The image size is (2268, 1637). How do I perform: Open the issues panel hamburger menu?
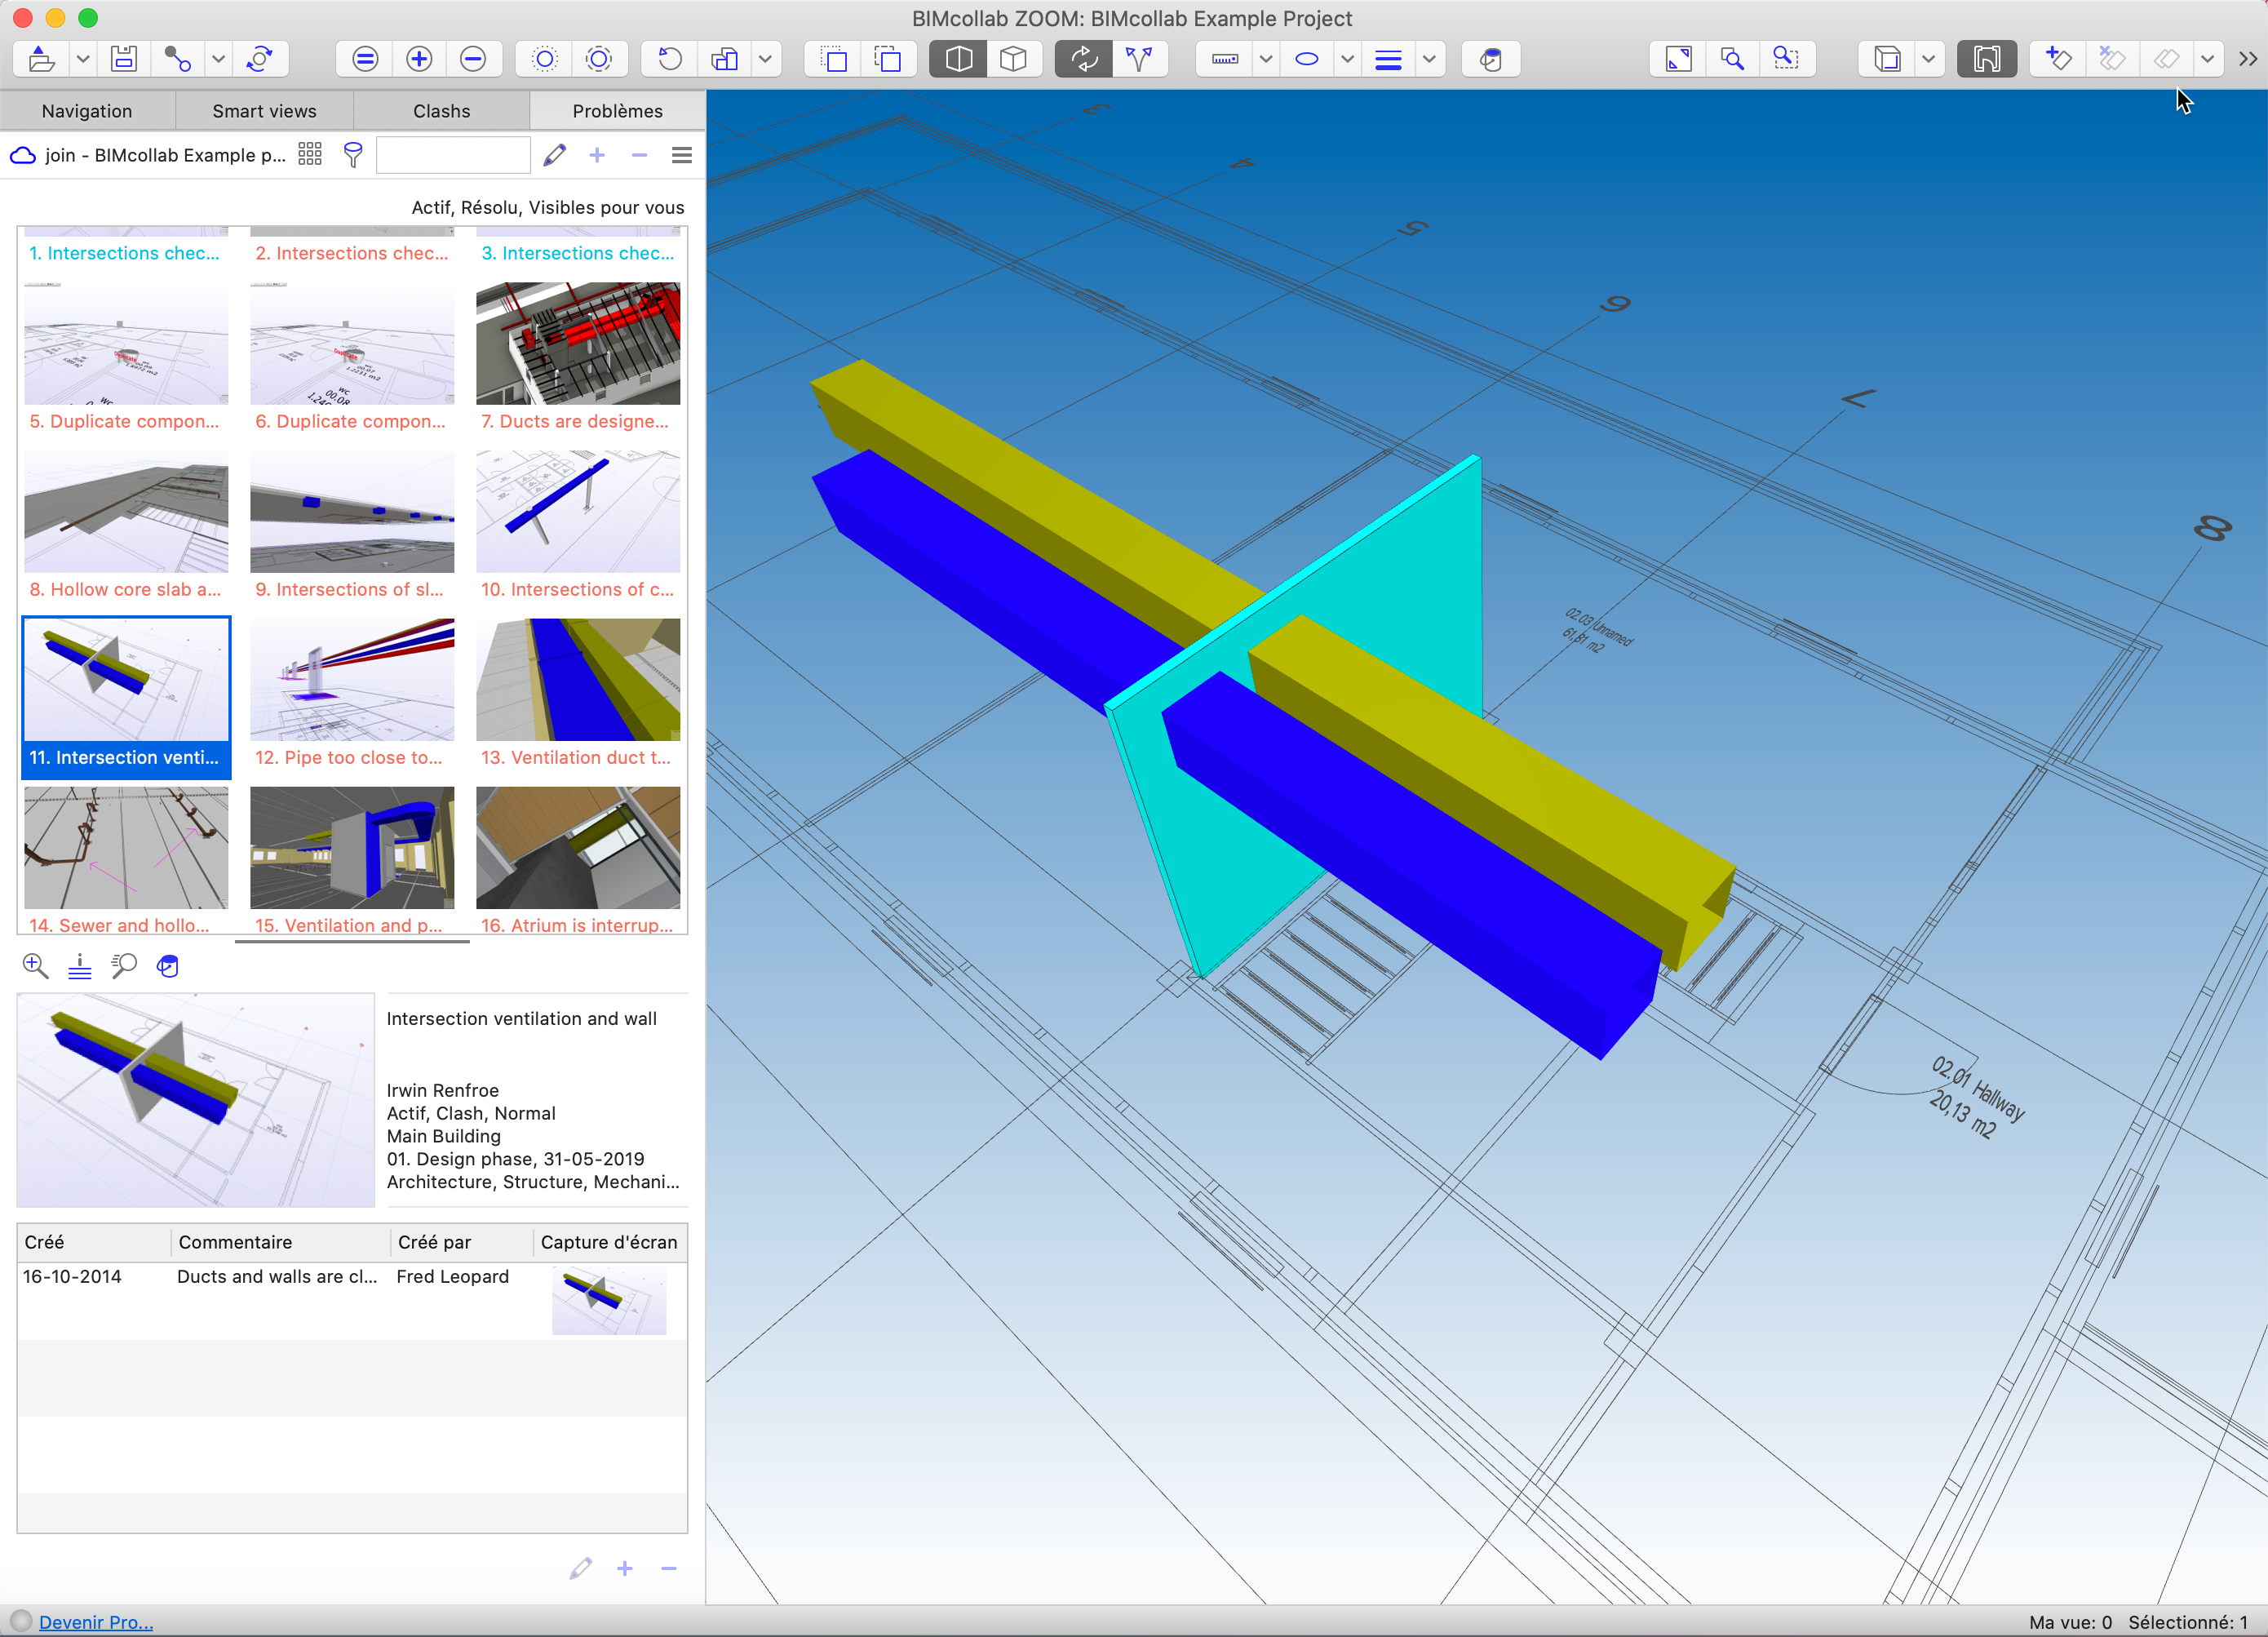coord(682,155)
